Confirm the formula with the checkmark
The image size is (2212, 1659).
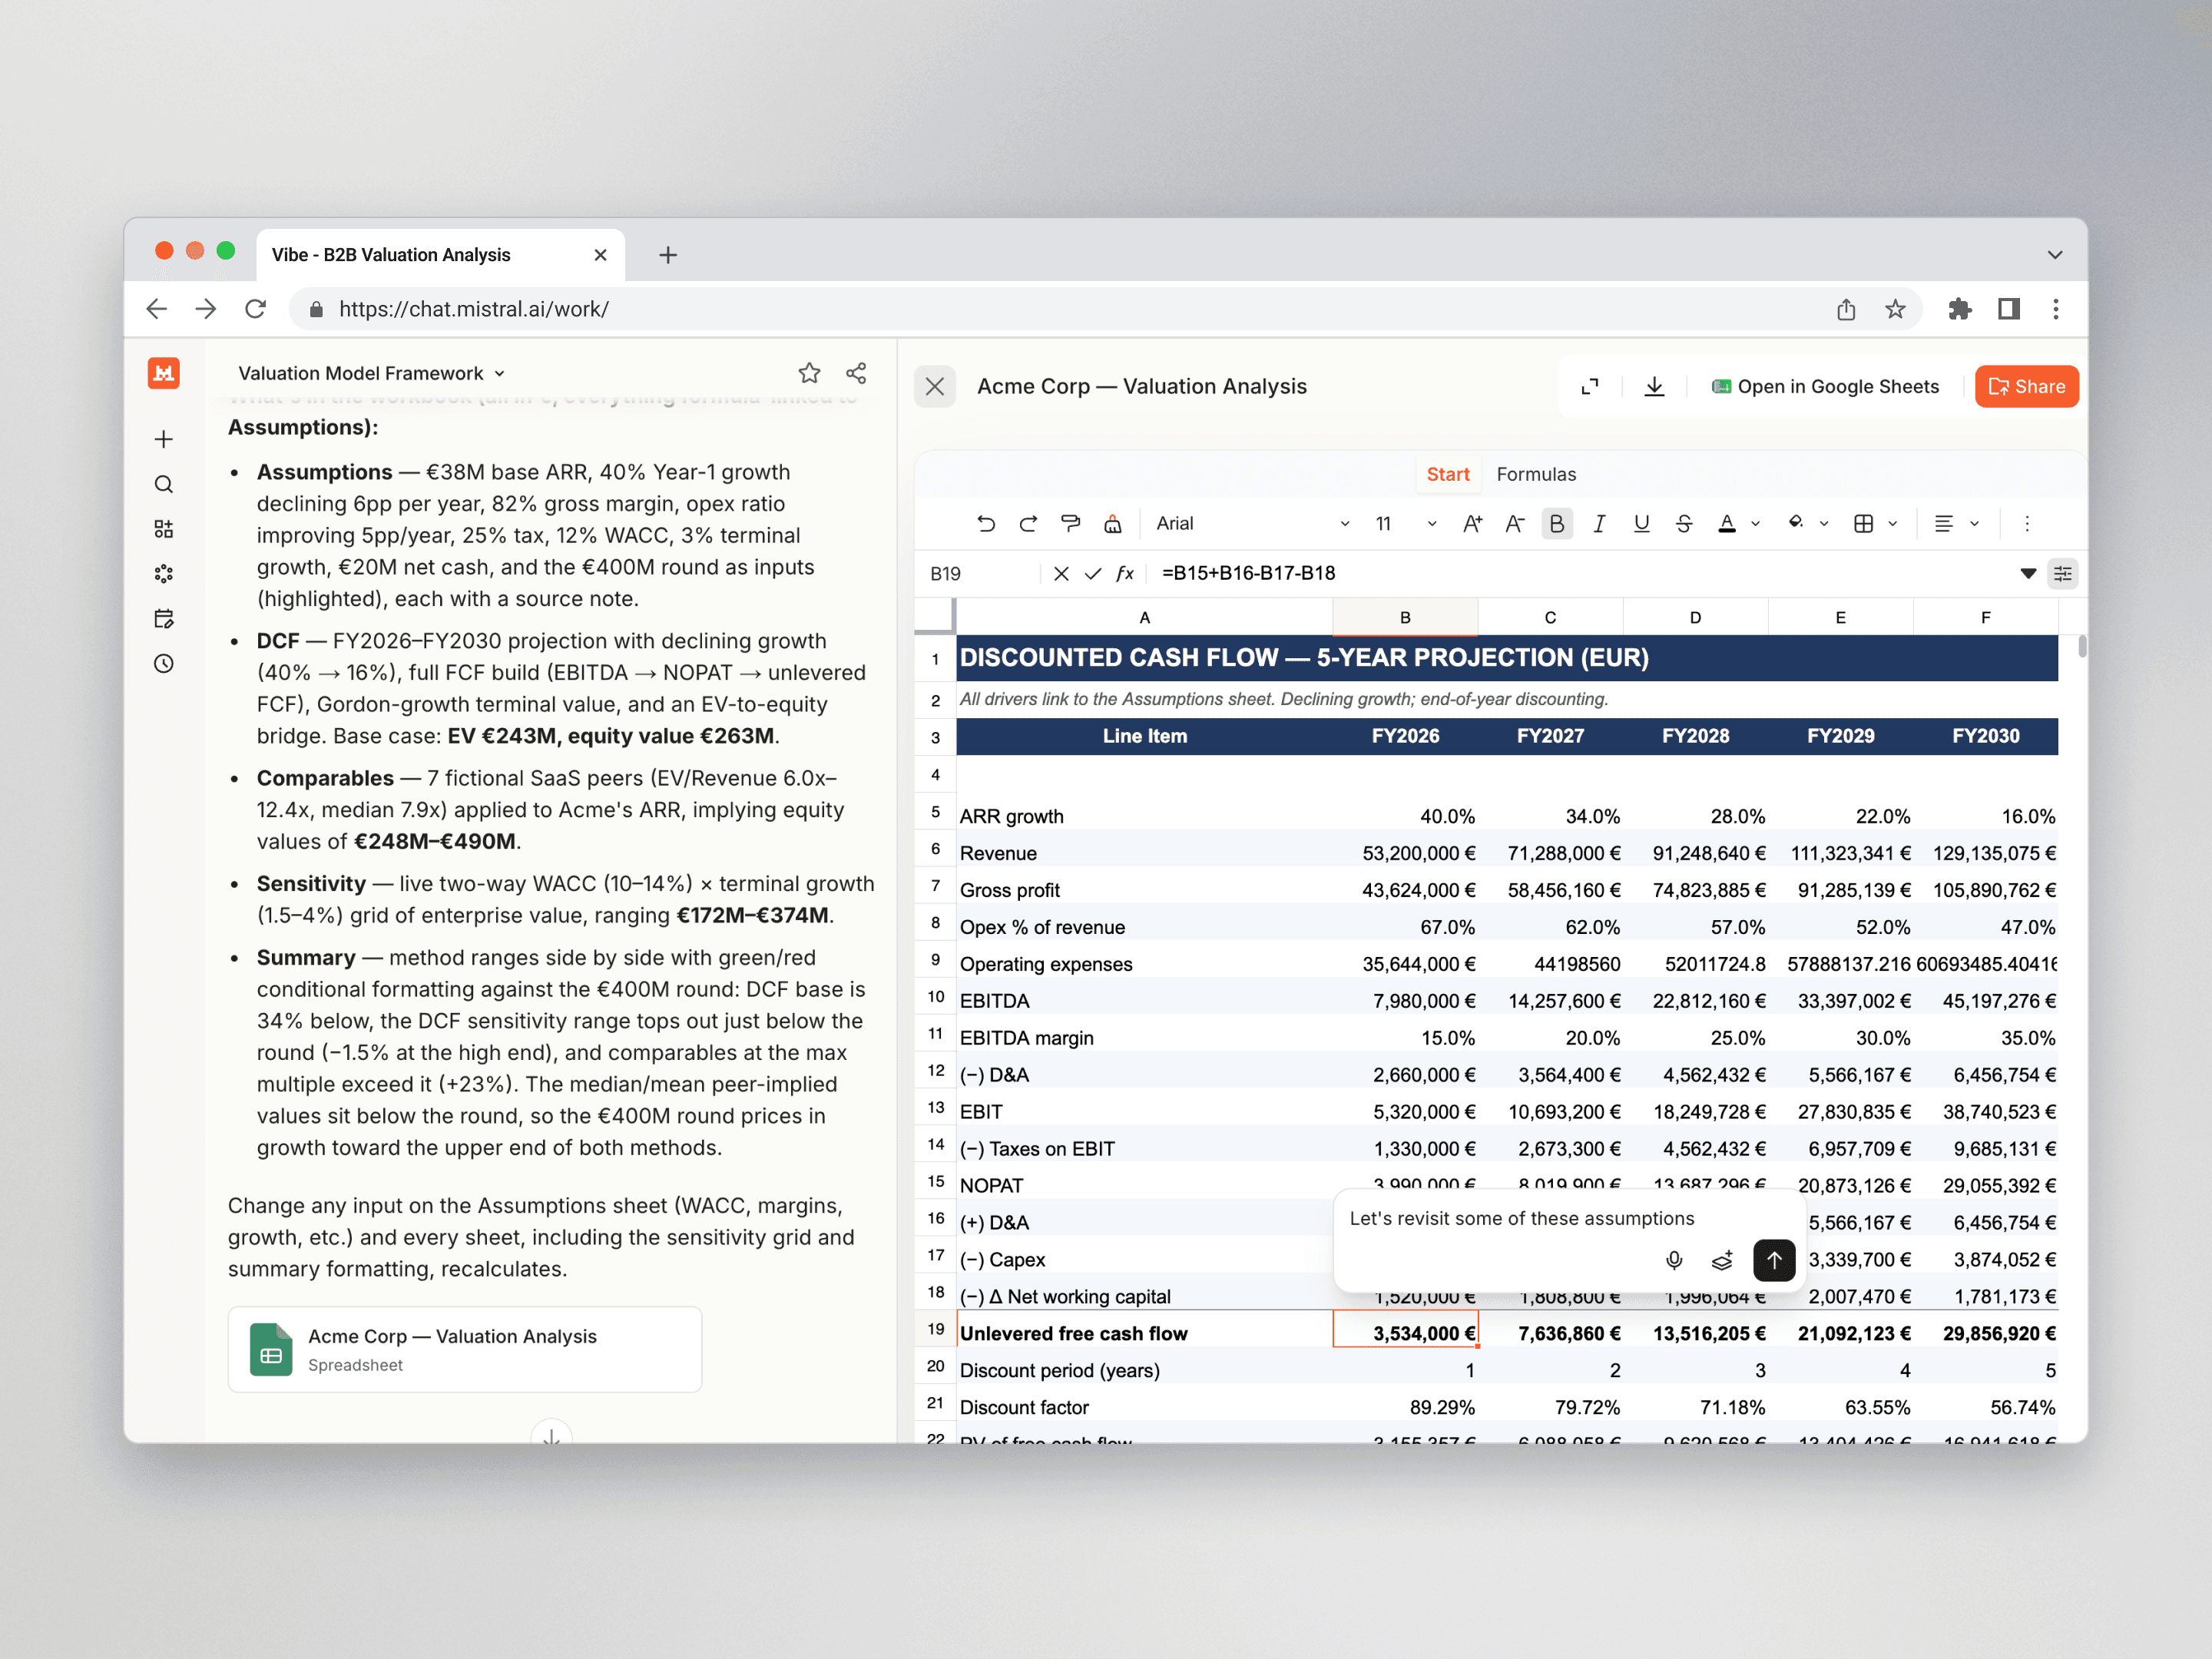[1093, 573]
